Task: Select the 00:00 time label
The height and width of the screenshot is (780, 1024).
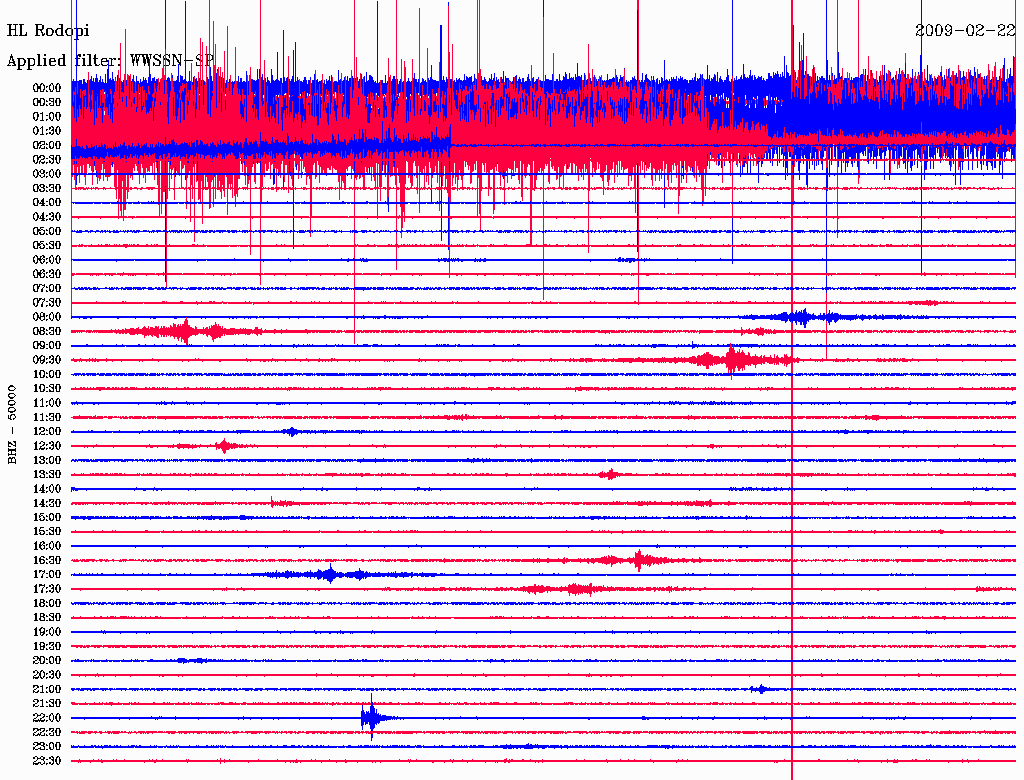Action: 47,88
